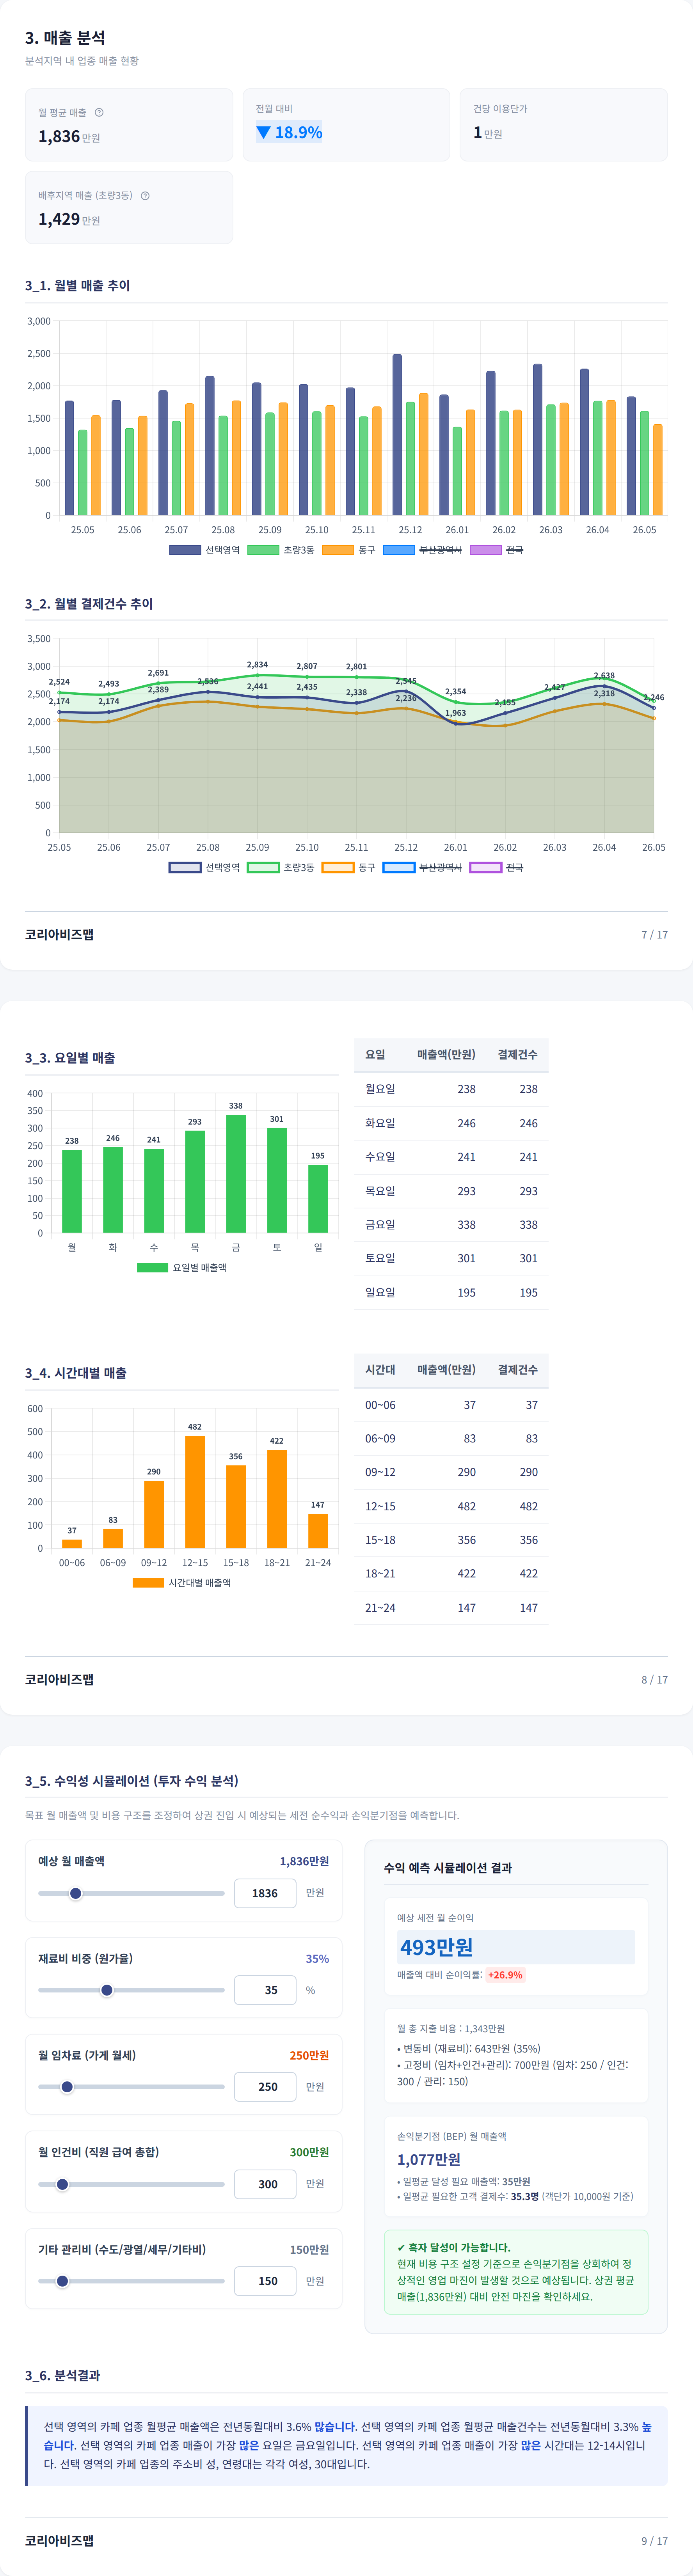Show 전국 series in 월별 매출 추이 legend

tap(497, 550)
